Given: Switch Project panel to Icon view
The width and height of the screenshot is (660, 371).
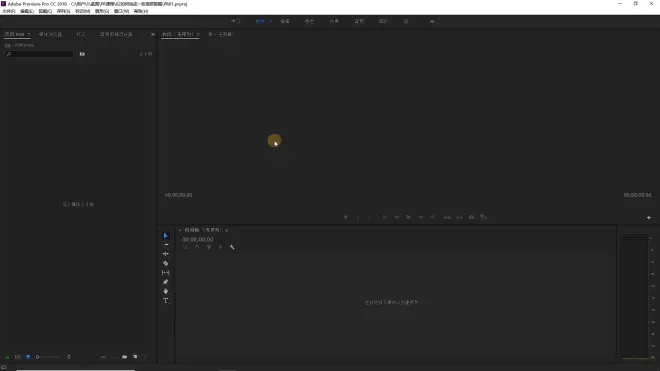Looking at the screenshot, I should point(28,357).
